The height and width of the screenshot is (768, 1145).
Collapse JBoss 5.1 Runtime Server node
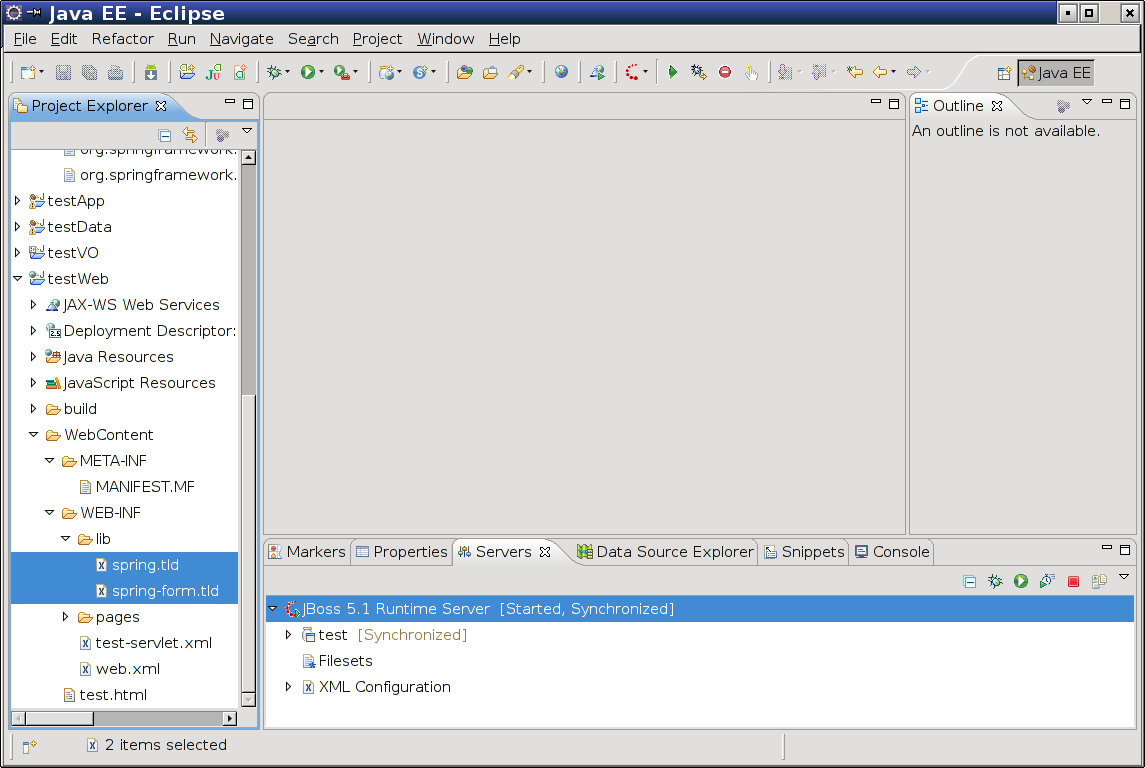[x=273, y=609]
